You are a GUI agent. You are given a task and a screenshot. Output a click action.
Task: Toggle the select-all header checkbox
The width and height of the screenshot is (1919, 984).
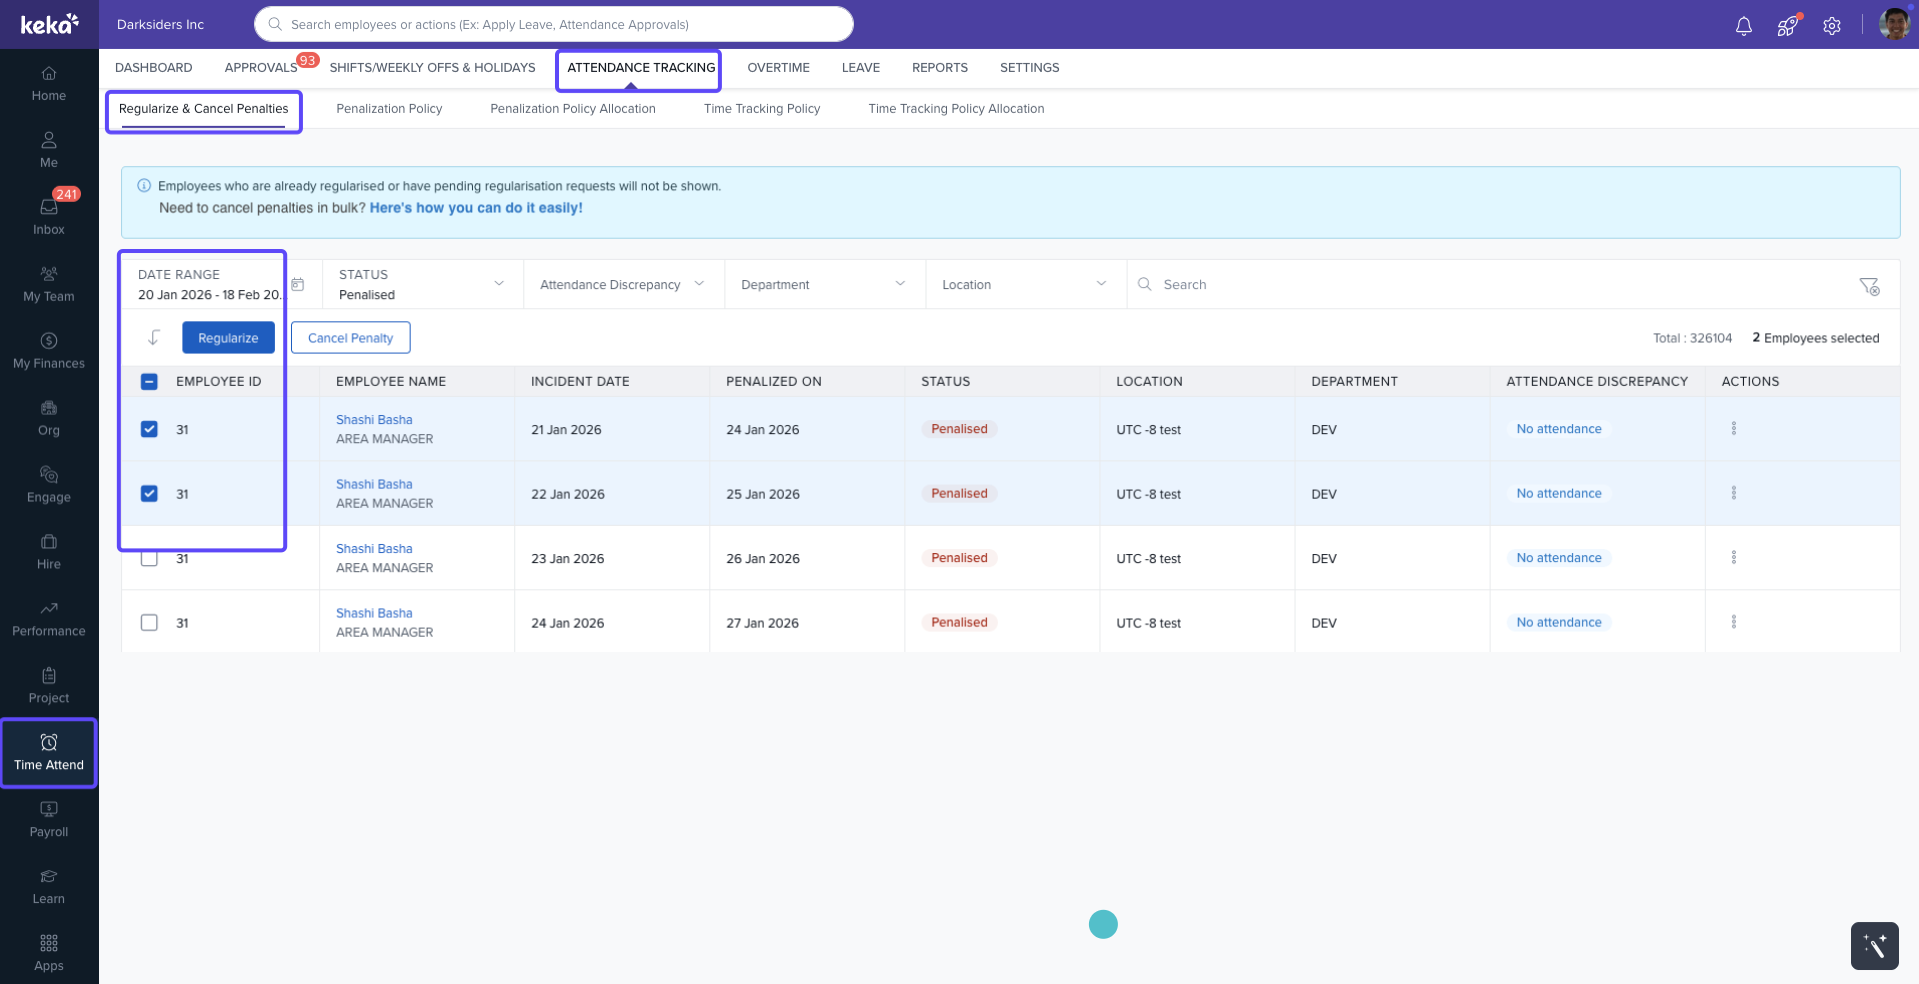149,382
